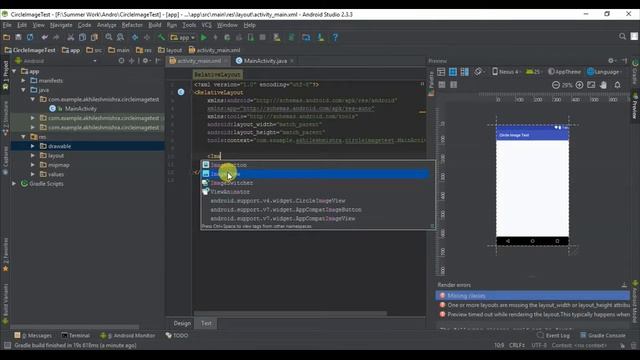Zoom out in the layout Preview
This screenshot has width=640, height=360.
coord(556,85)
